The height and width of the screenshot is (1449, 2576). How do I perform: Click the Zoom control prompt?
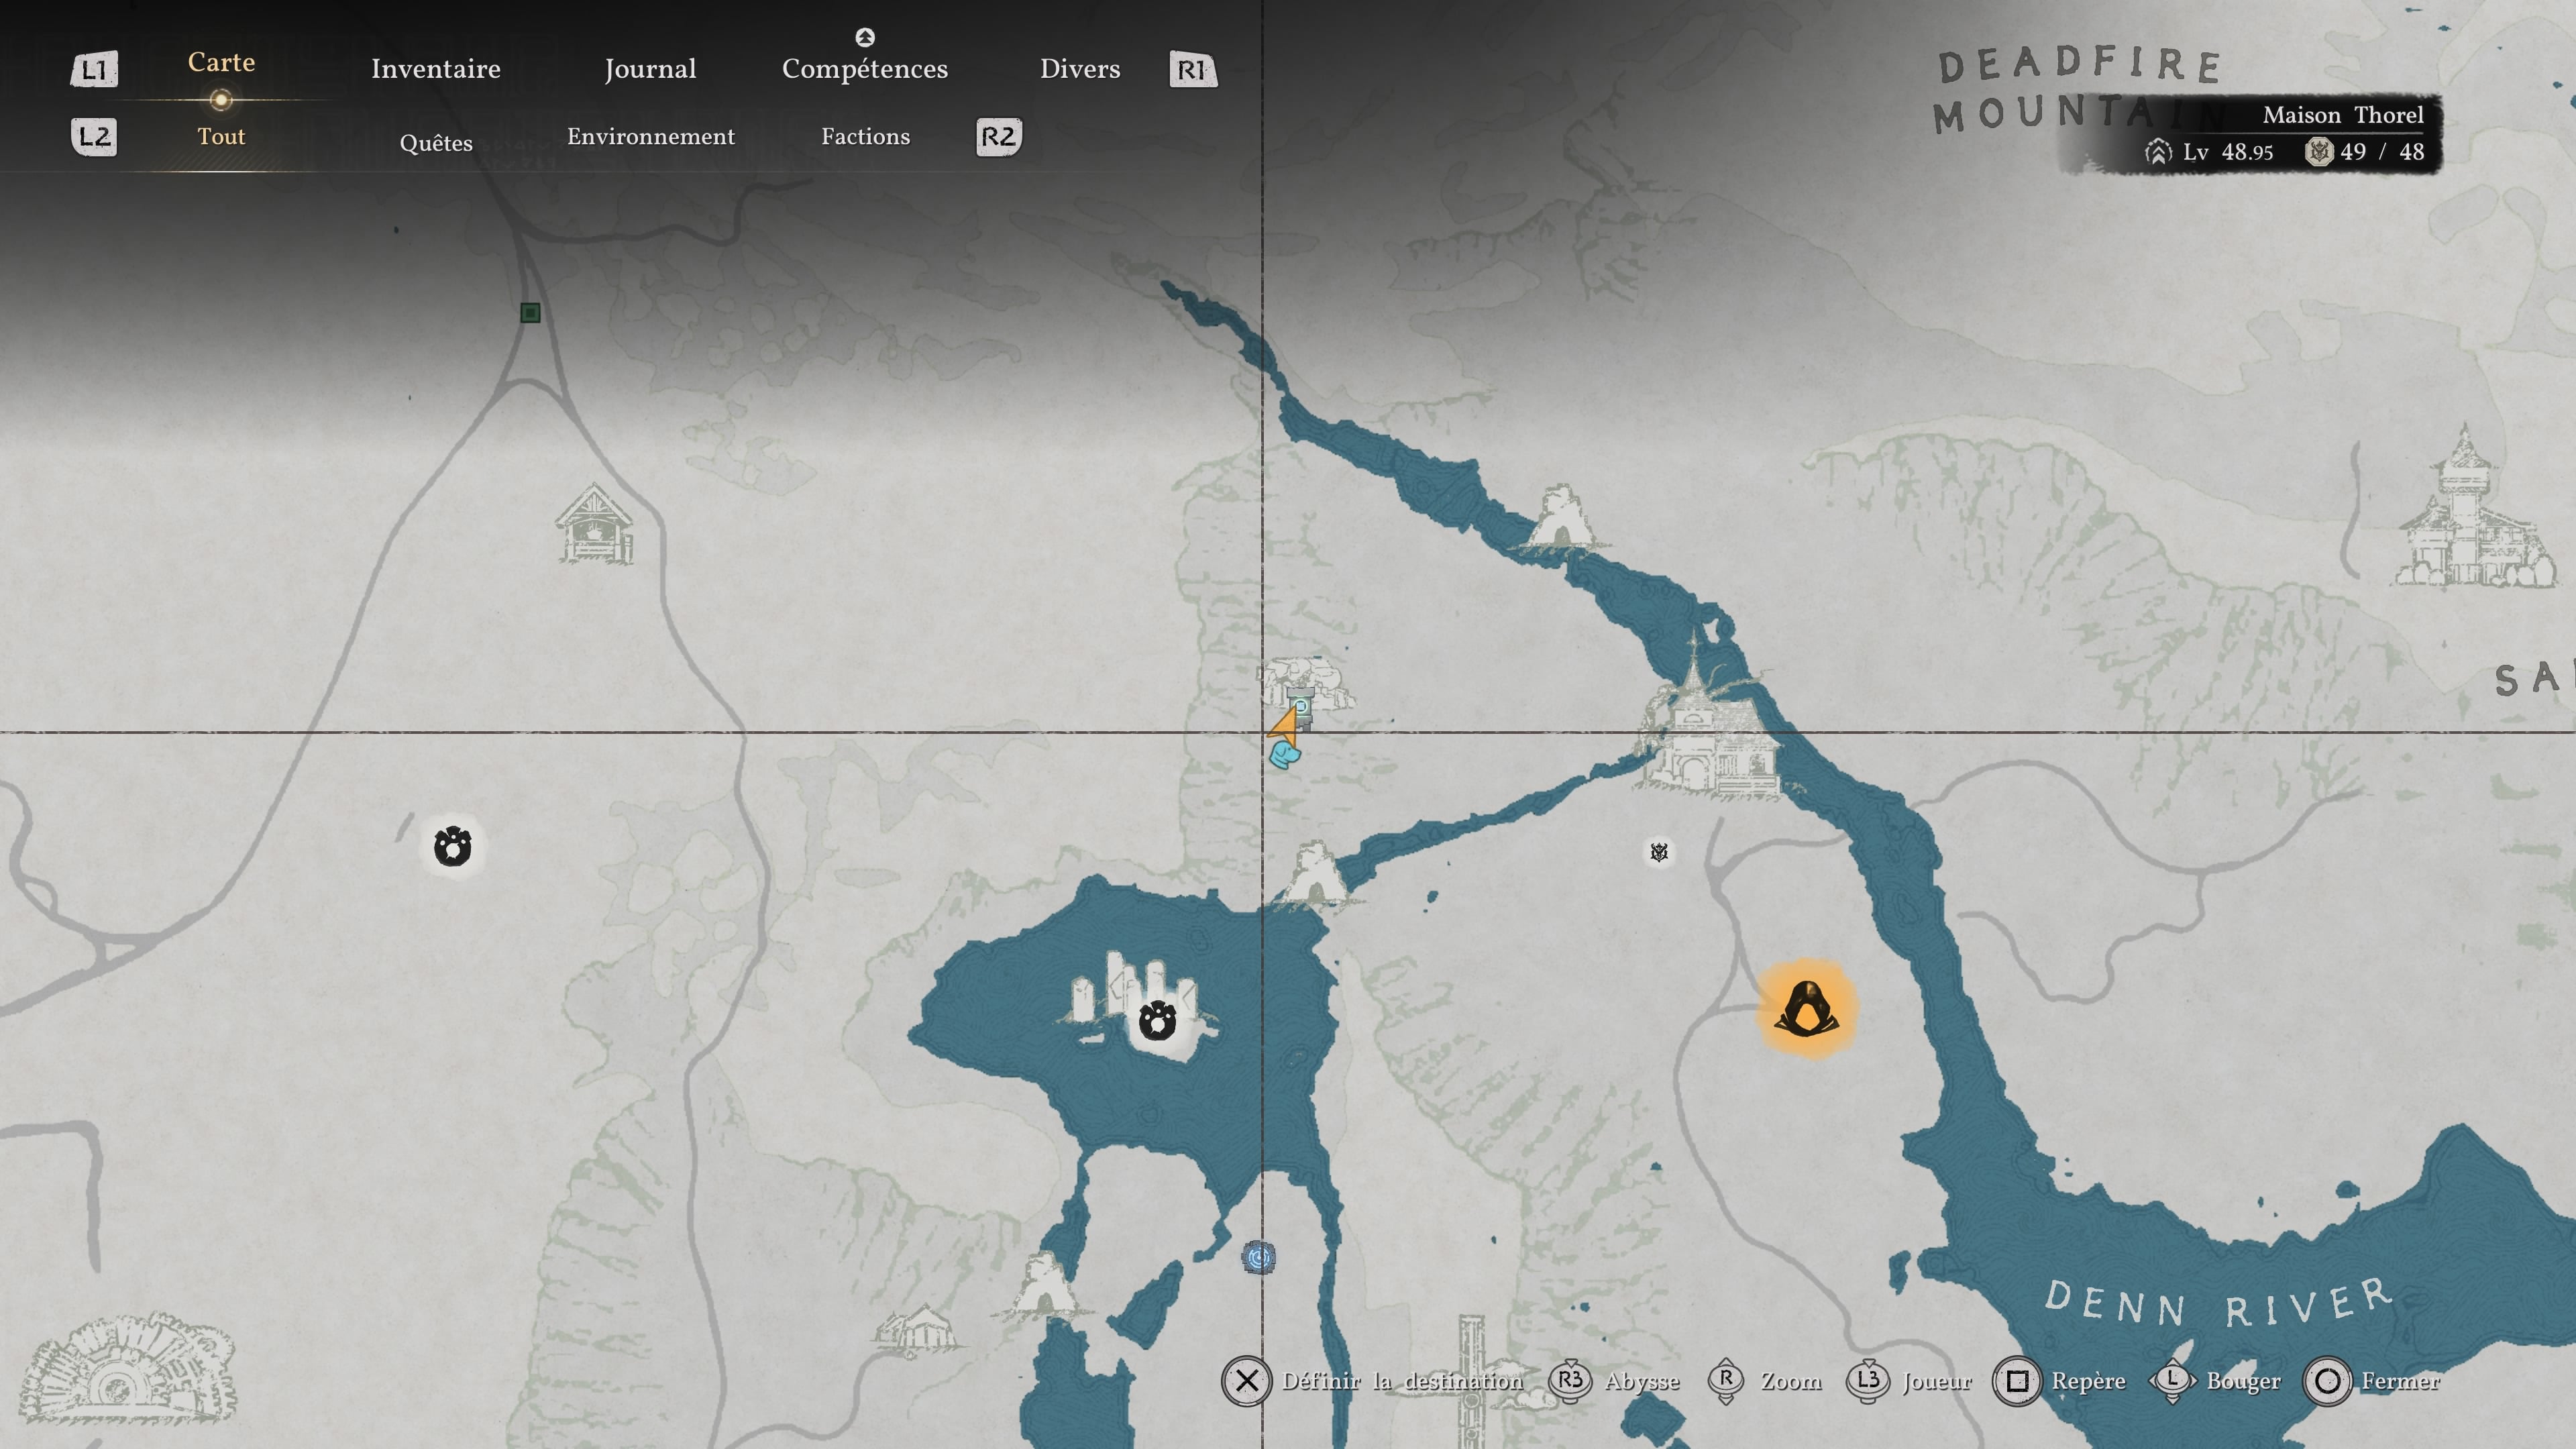1765,1381
